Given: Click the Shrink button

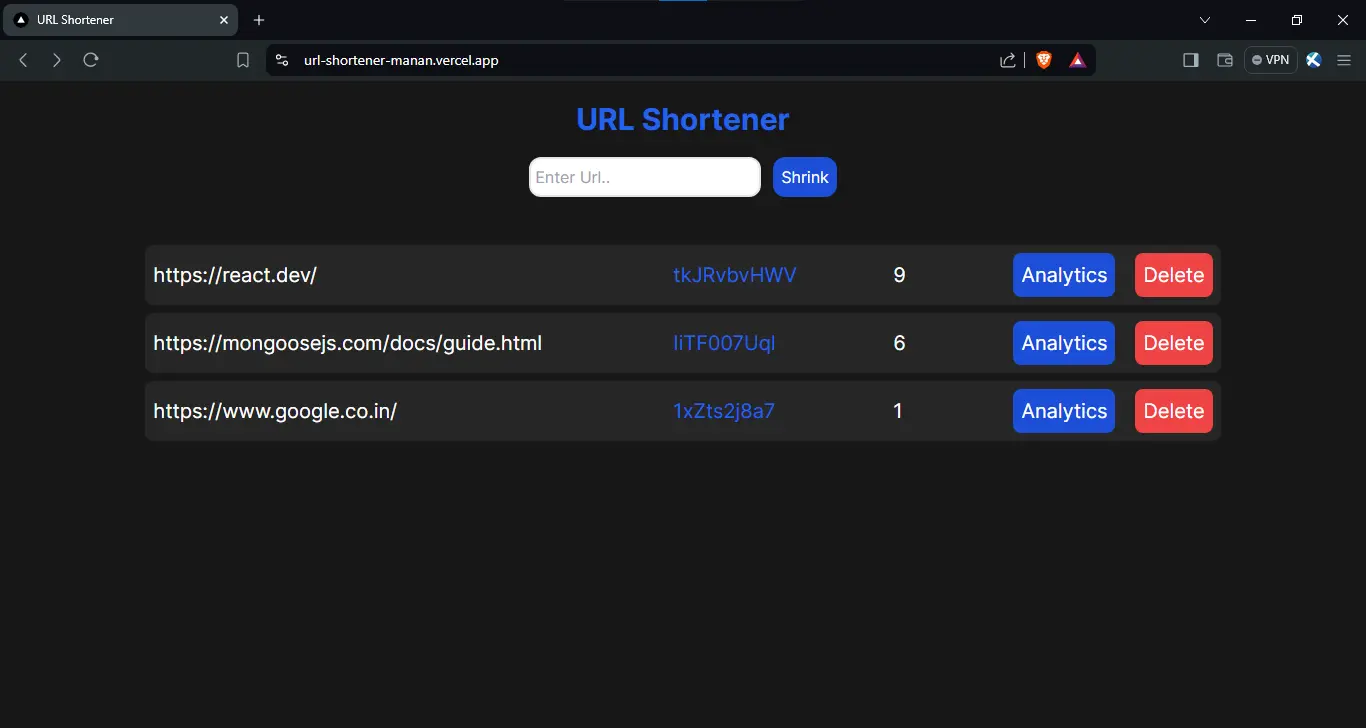Looking at the screenshot, I should tap(805, 177).
